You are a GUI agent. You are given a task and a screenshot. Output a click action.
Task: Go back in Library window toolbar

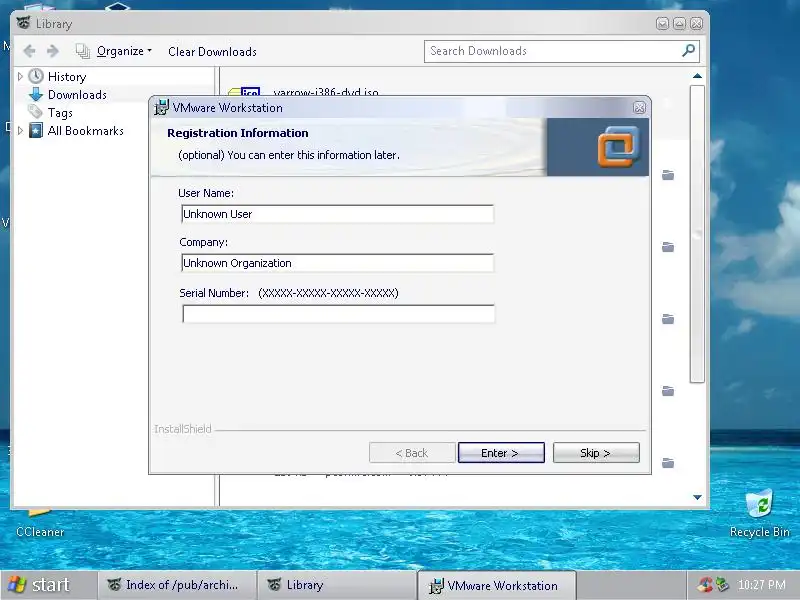[30, 51]
